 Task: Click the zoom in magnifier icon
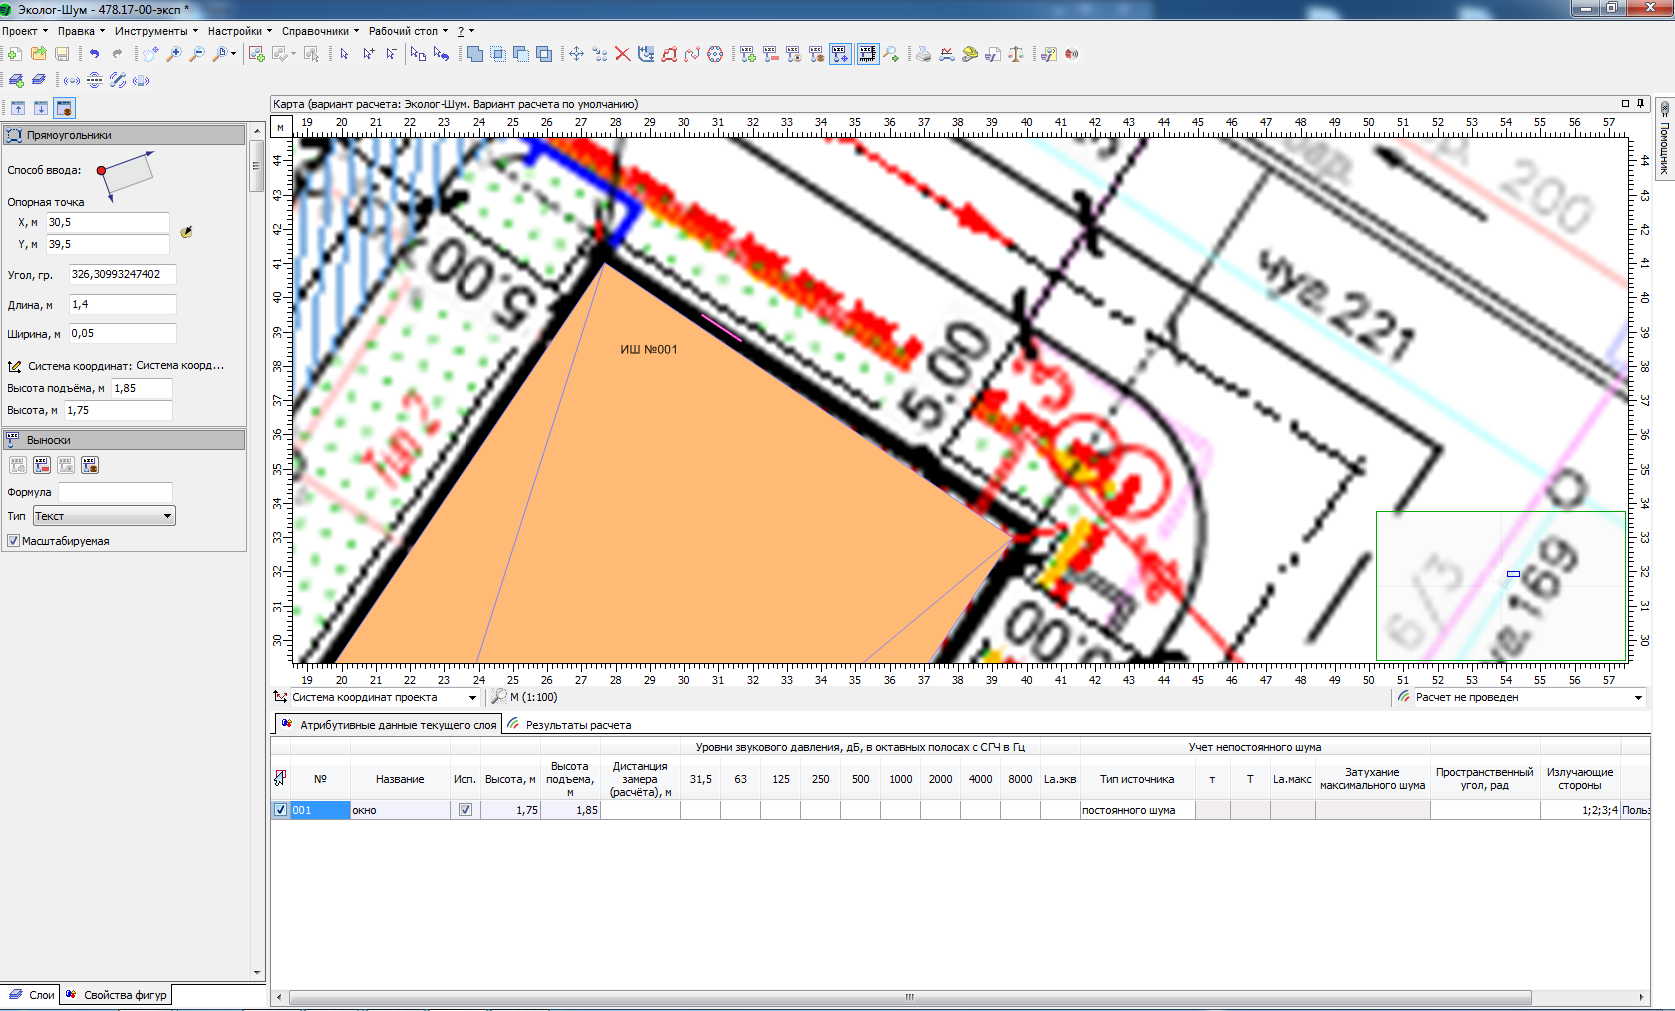point(174,54)
